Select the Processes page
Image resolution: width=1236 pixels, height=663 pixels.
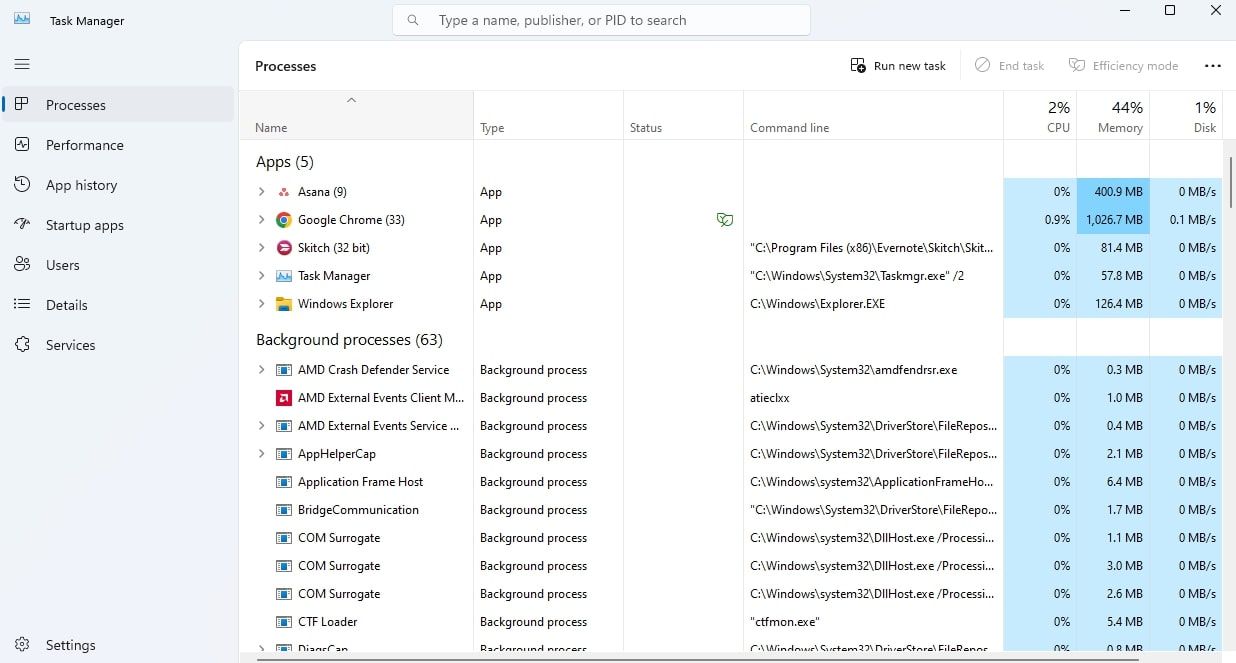coord(76,104)
